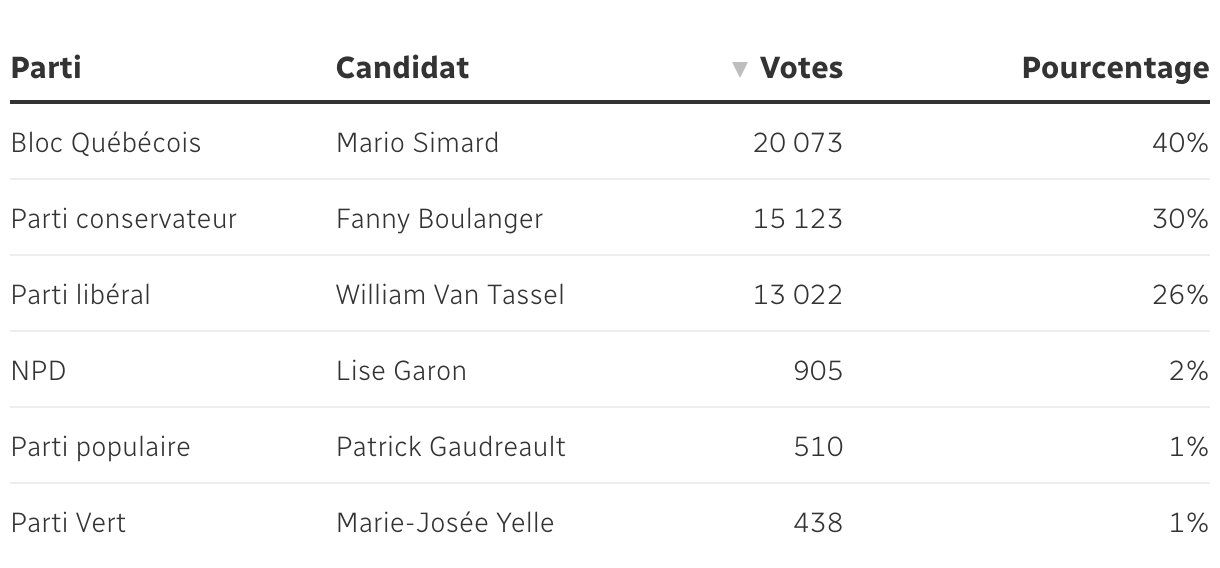Viewport: 1220px width, 568px height.
Task: Sort table by Parti column header
Action: pos(46,68)
